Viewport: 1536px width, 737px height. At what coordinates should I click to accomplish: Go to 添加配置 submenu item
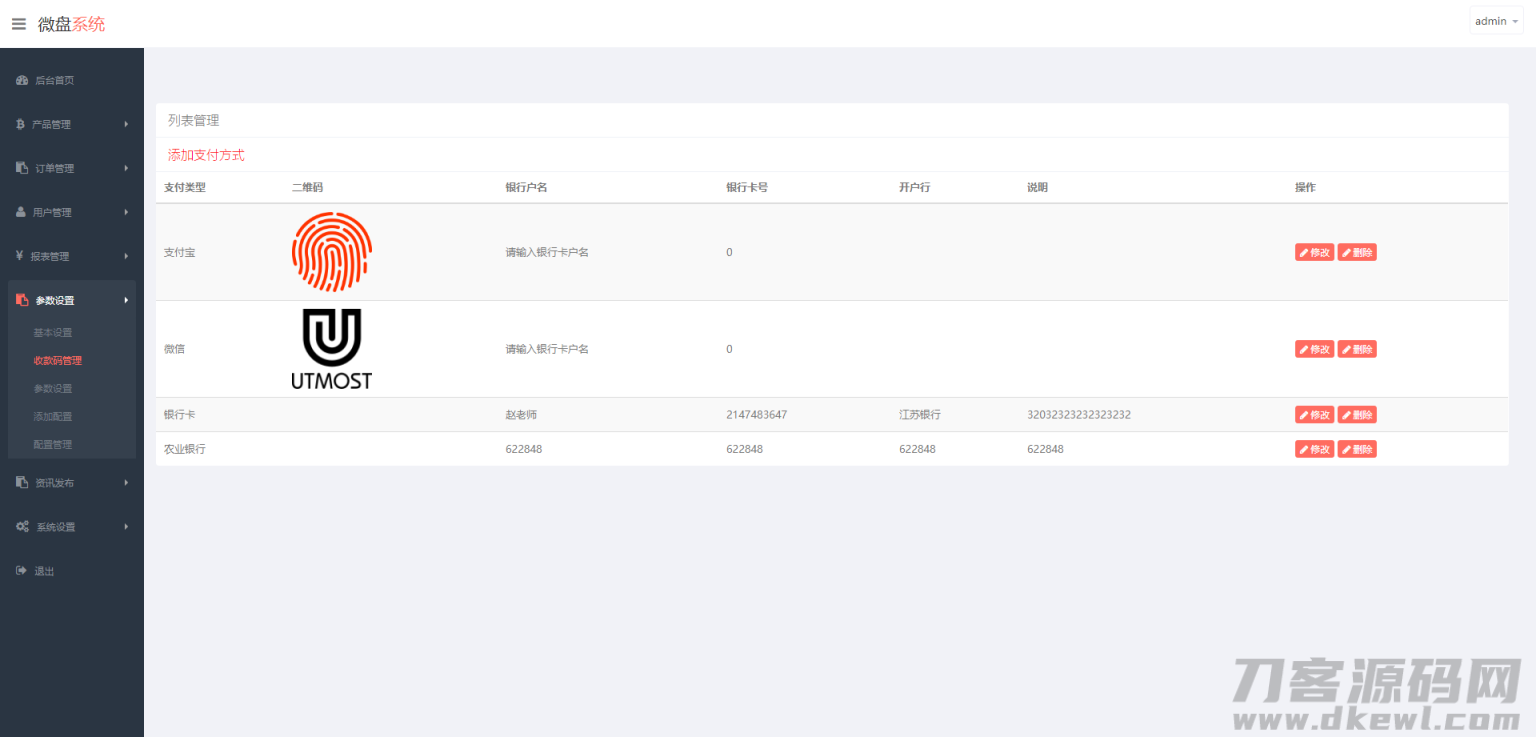[53, 417]
